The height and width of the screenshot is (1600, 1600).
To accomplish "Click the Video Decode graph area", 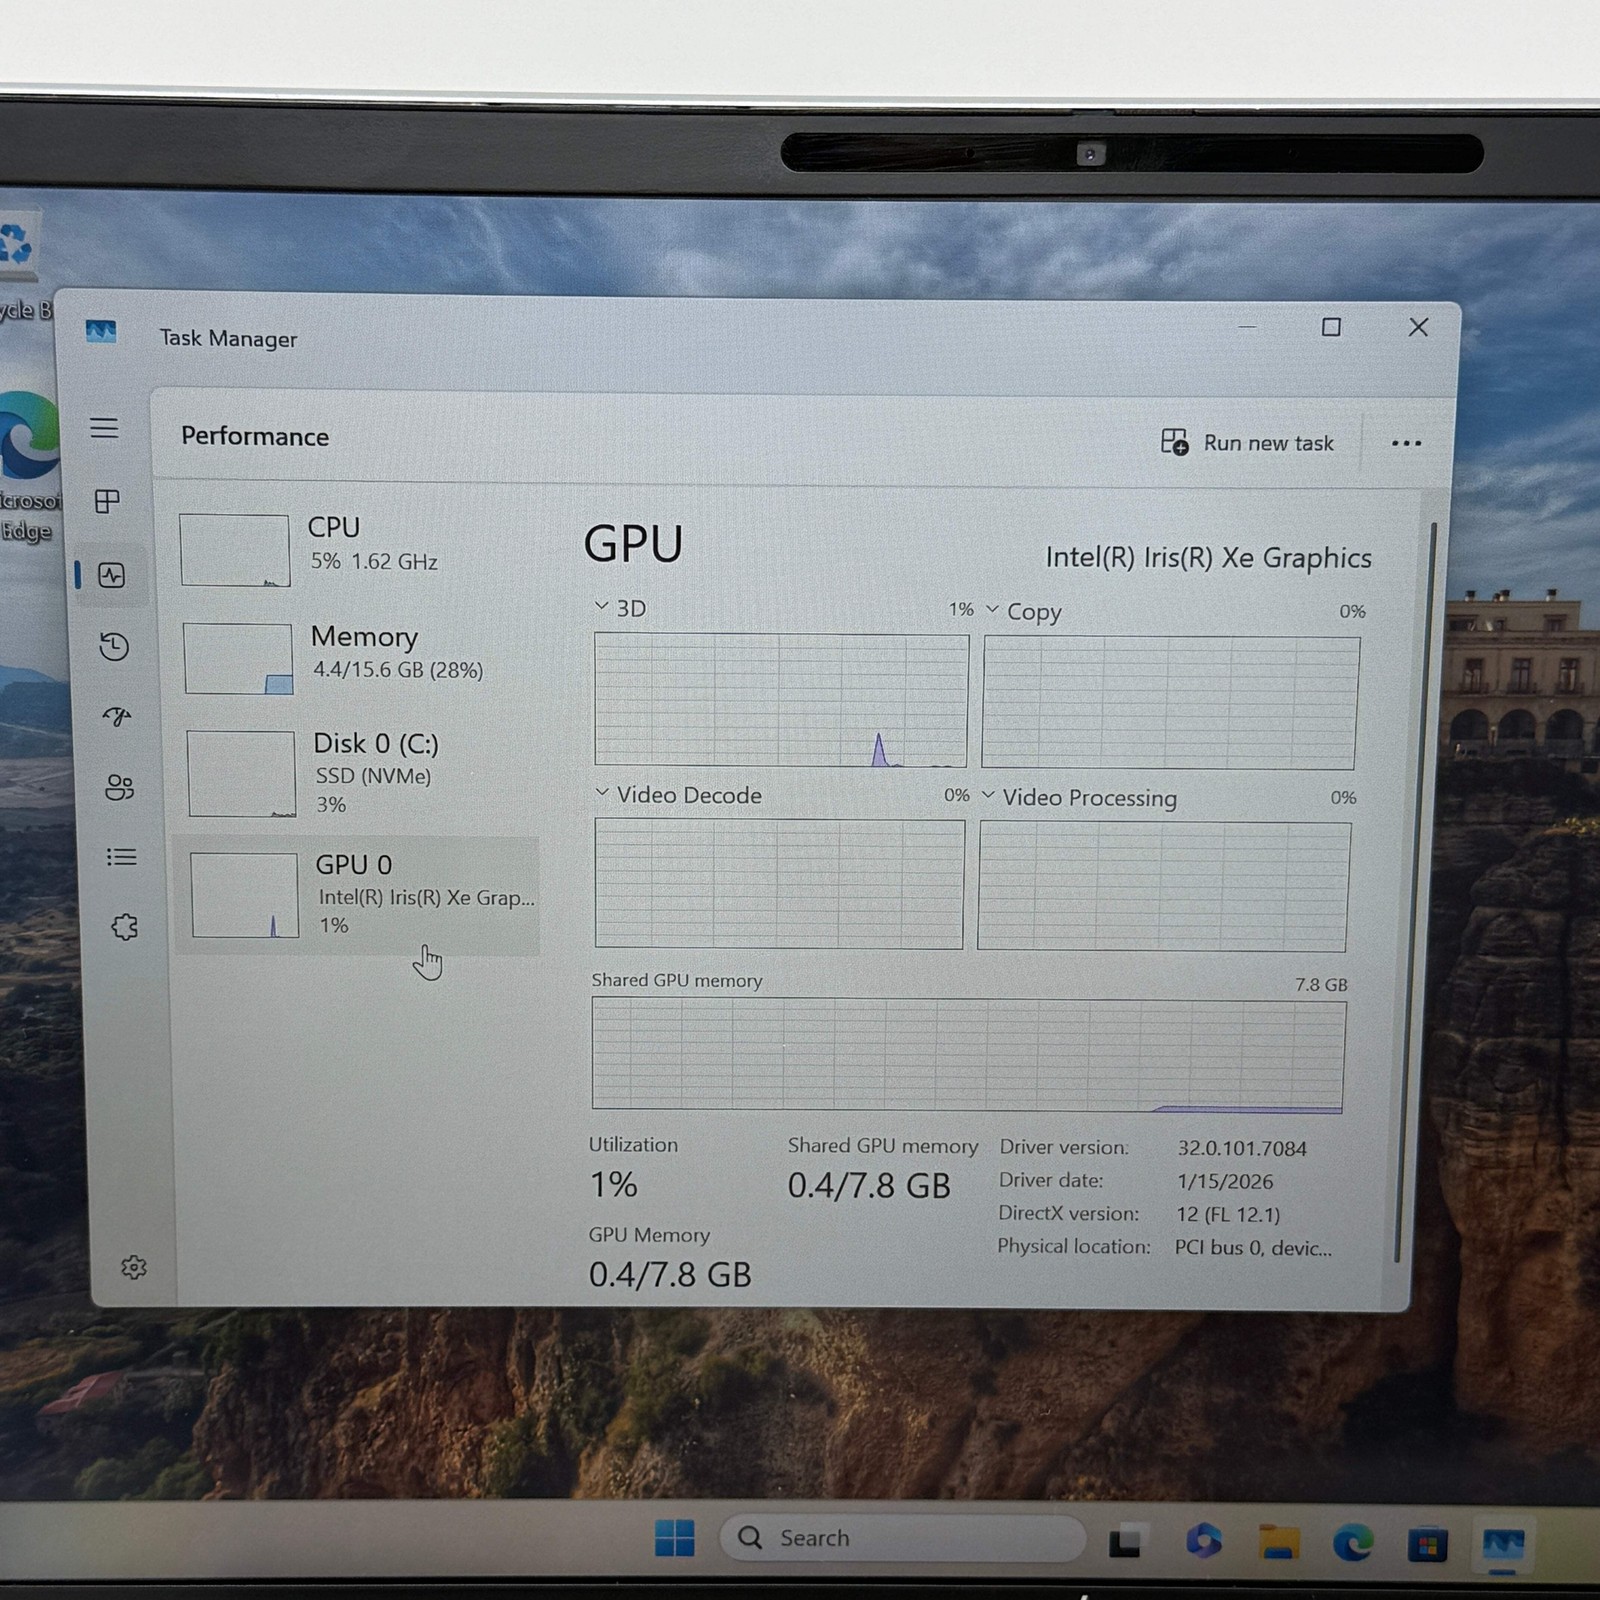I will 779,883.
